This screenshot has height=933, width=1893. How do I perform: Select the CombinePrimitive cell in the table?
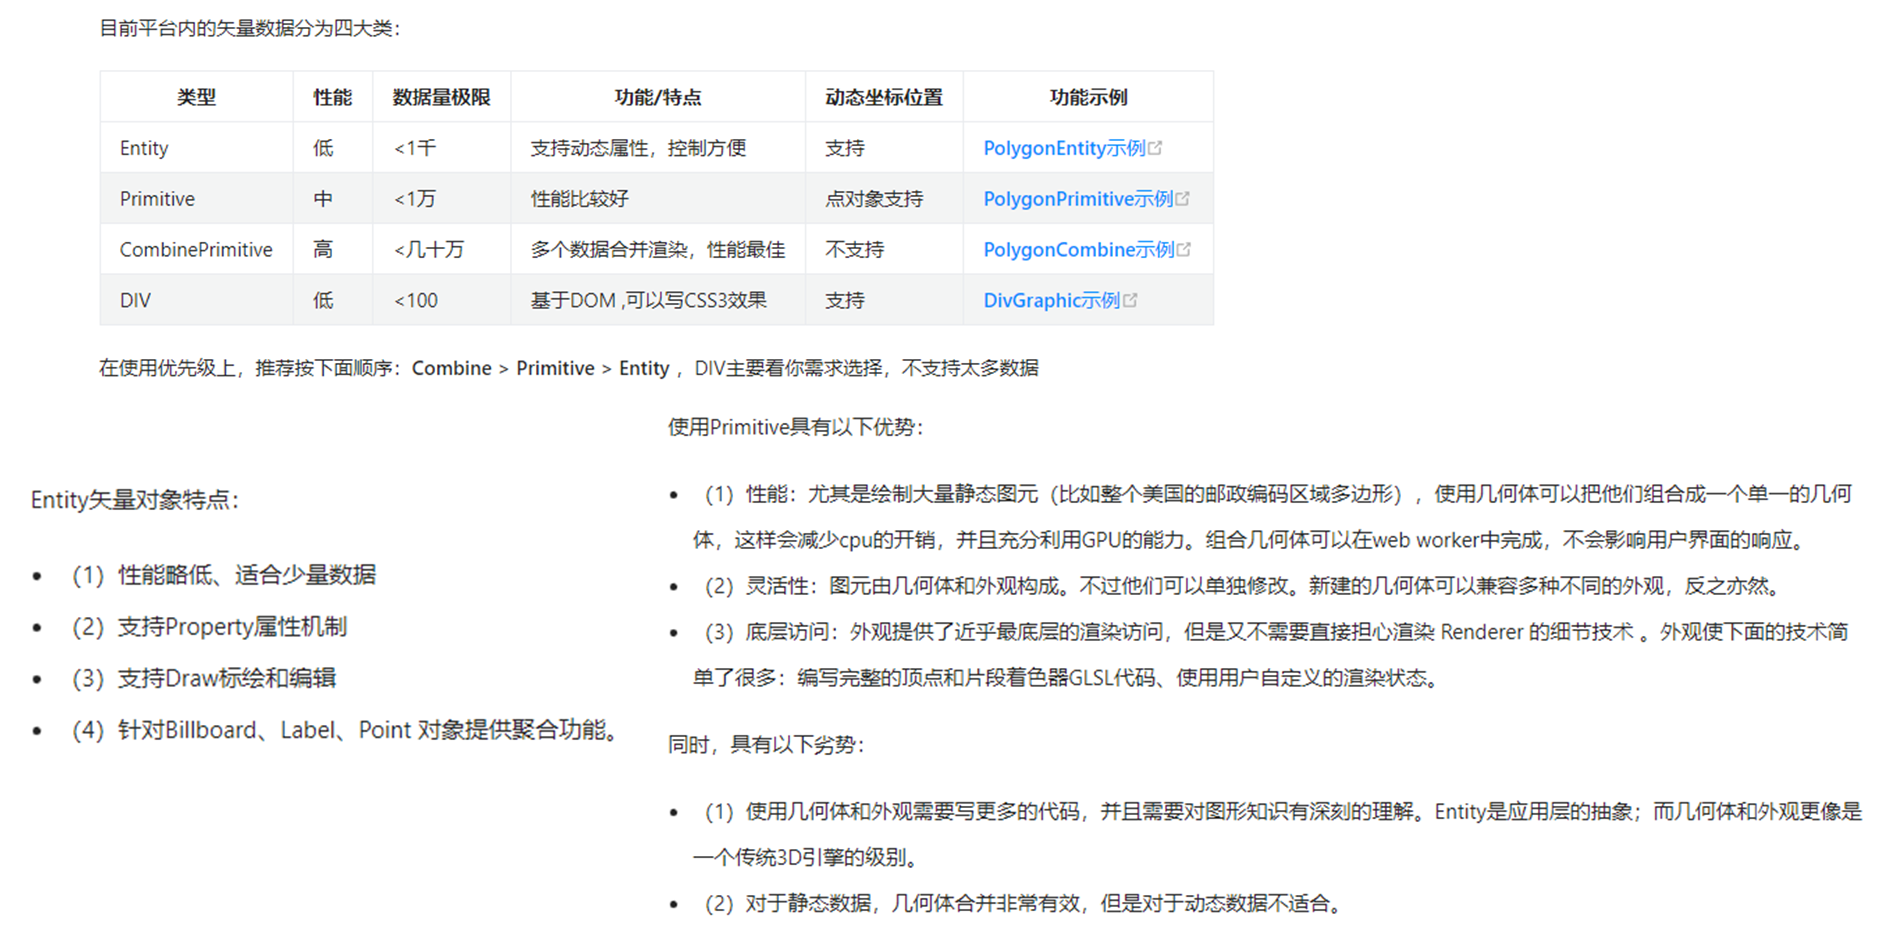(x=196, y=250)
